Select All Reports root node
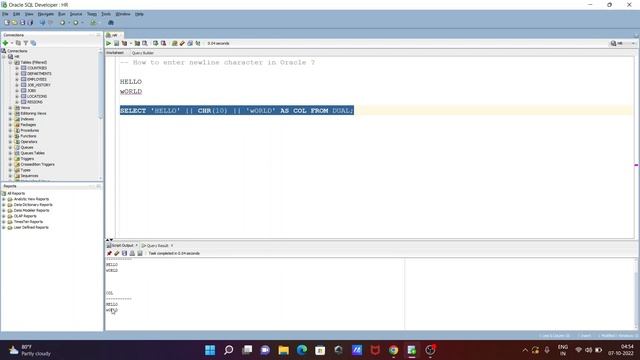Viewport: 640px width, 360px height. [16, 193]
